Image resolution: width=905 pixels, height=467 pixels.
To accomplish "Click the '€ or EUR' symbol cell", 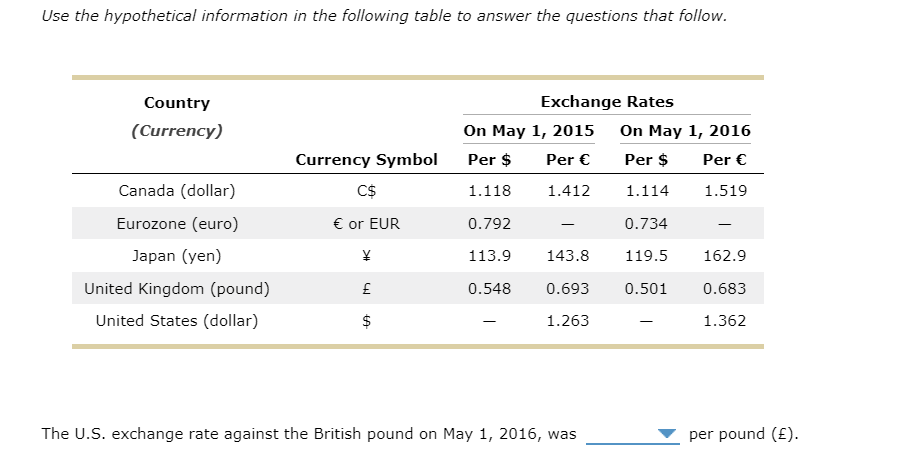I will pos(366,223).
